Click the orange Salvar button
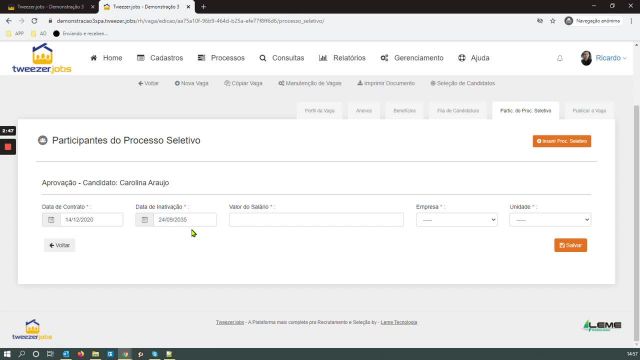Image resolution: width=640 pixels, height=360 pixels. pos(571,245)
